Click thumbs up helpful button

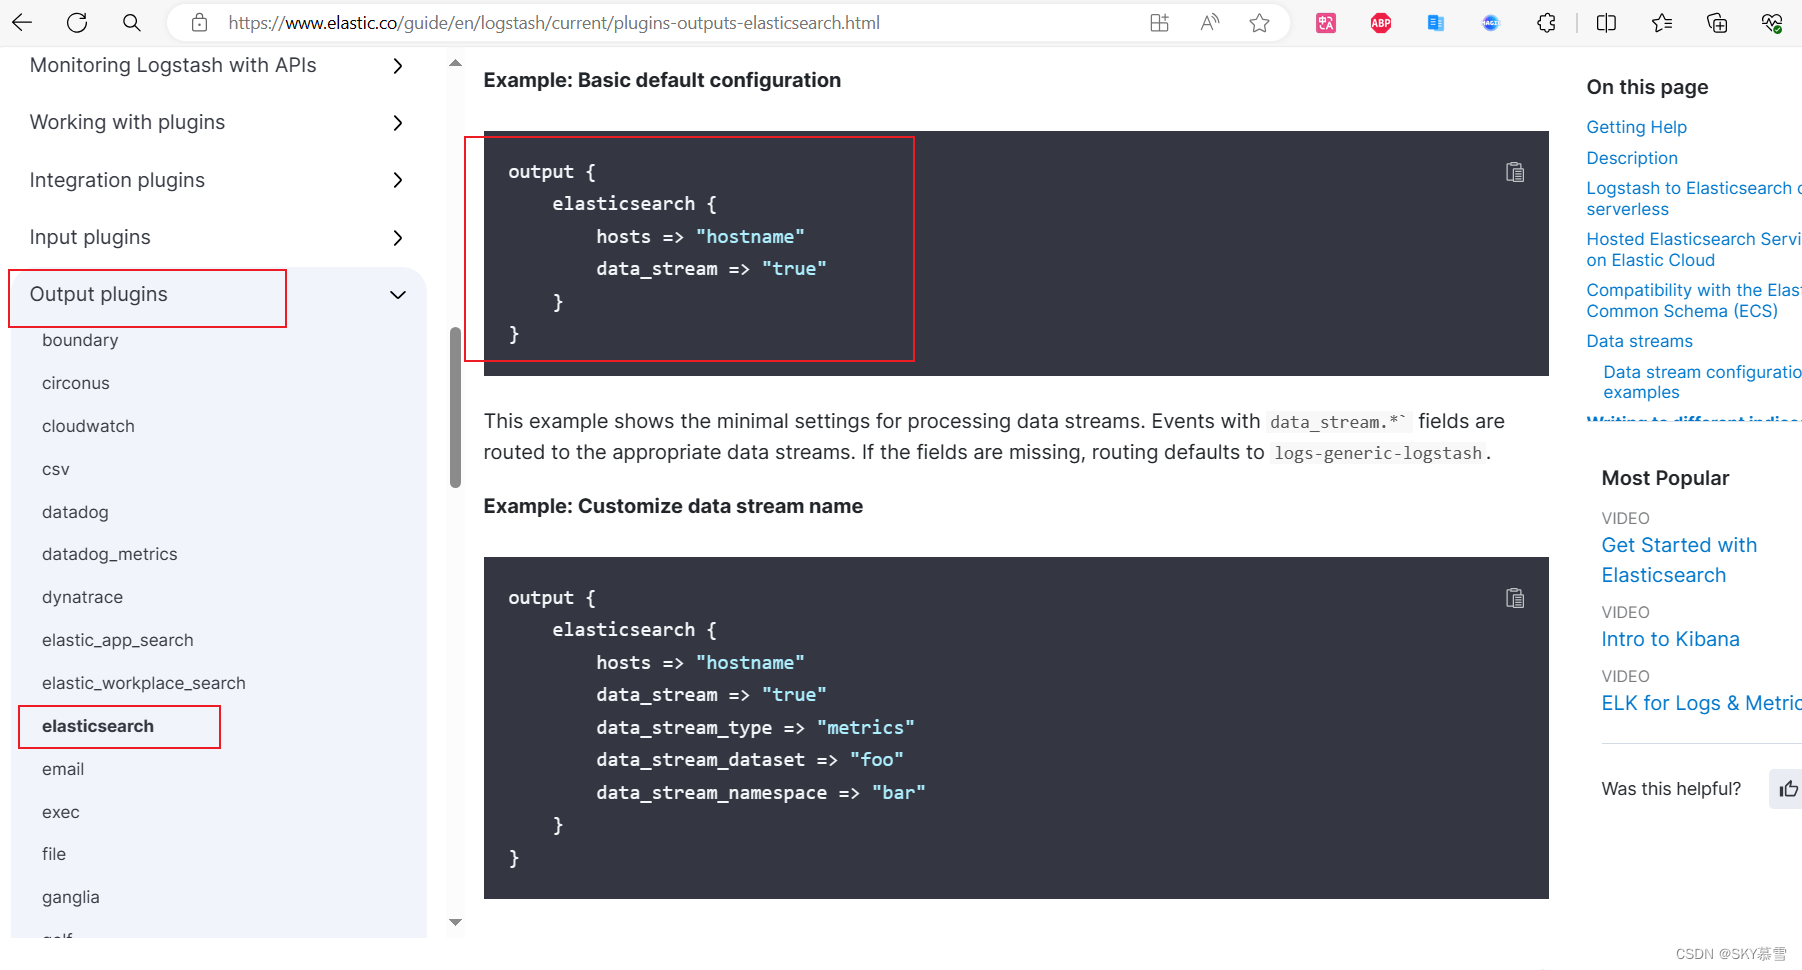tap(1788, 789)
